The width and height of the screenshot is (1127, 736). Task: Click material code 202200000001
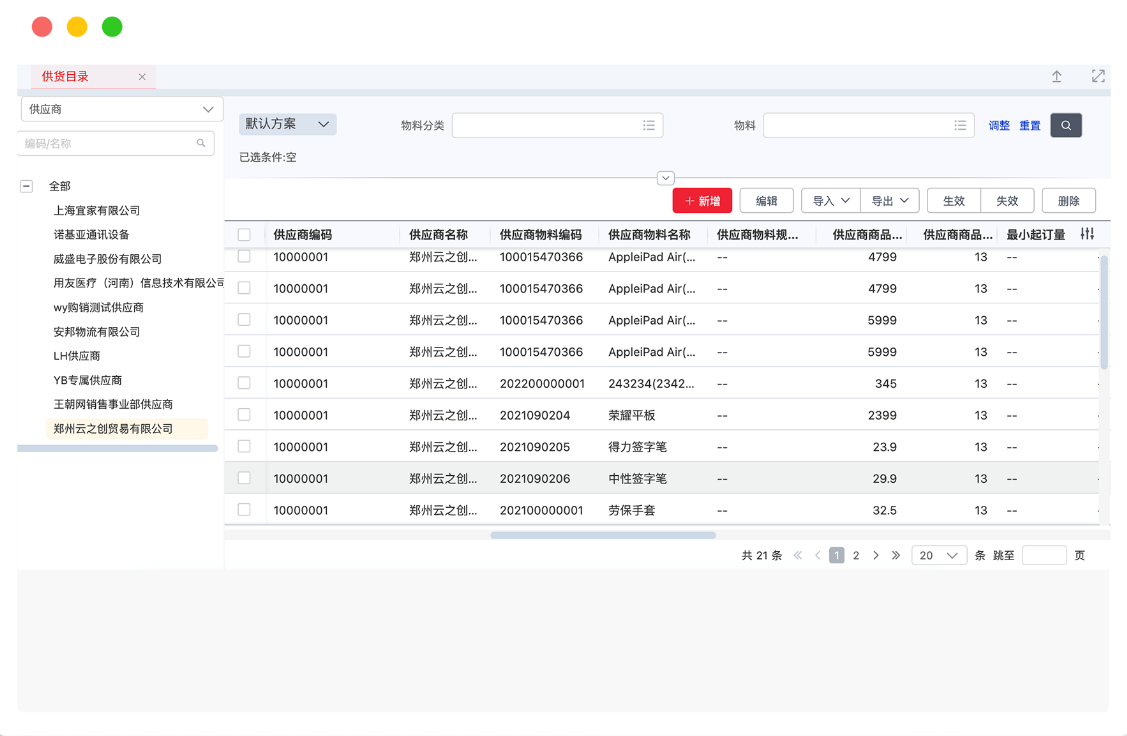[x=542, y=383]
